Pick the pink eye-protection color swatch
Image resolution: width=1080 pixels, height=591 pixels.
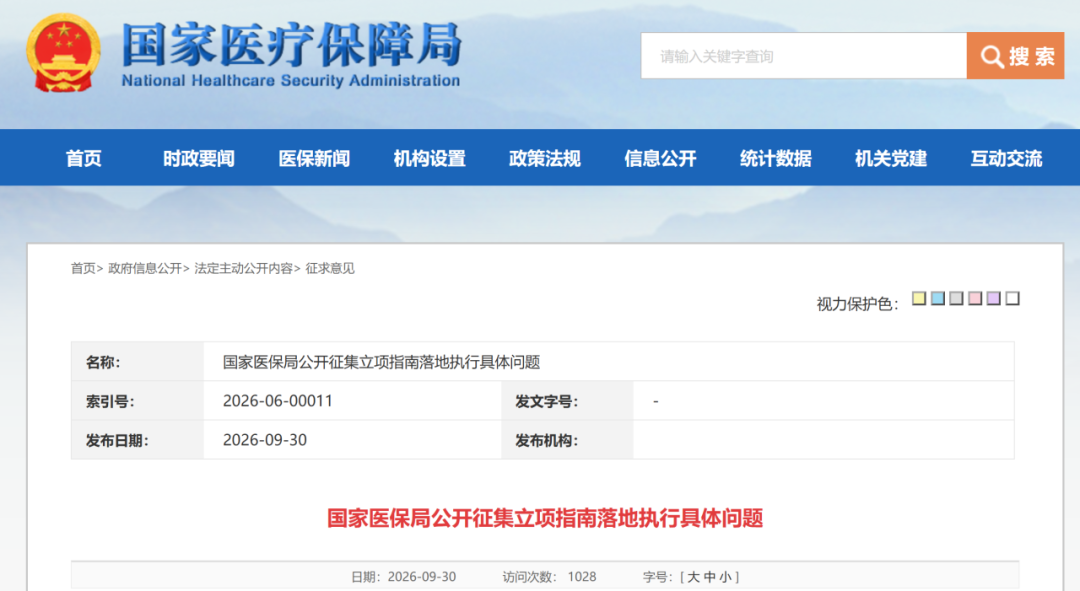(975, 298)
